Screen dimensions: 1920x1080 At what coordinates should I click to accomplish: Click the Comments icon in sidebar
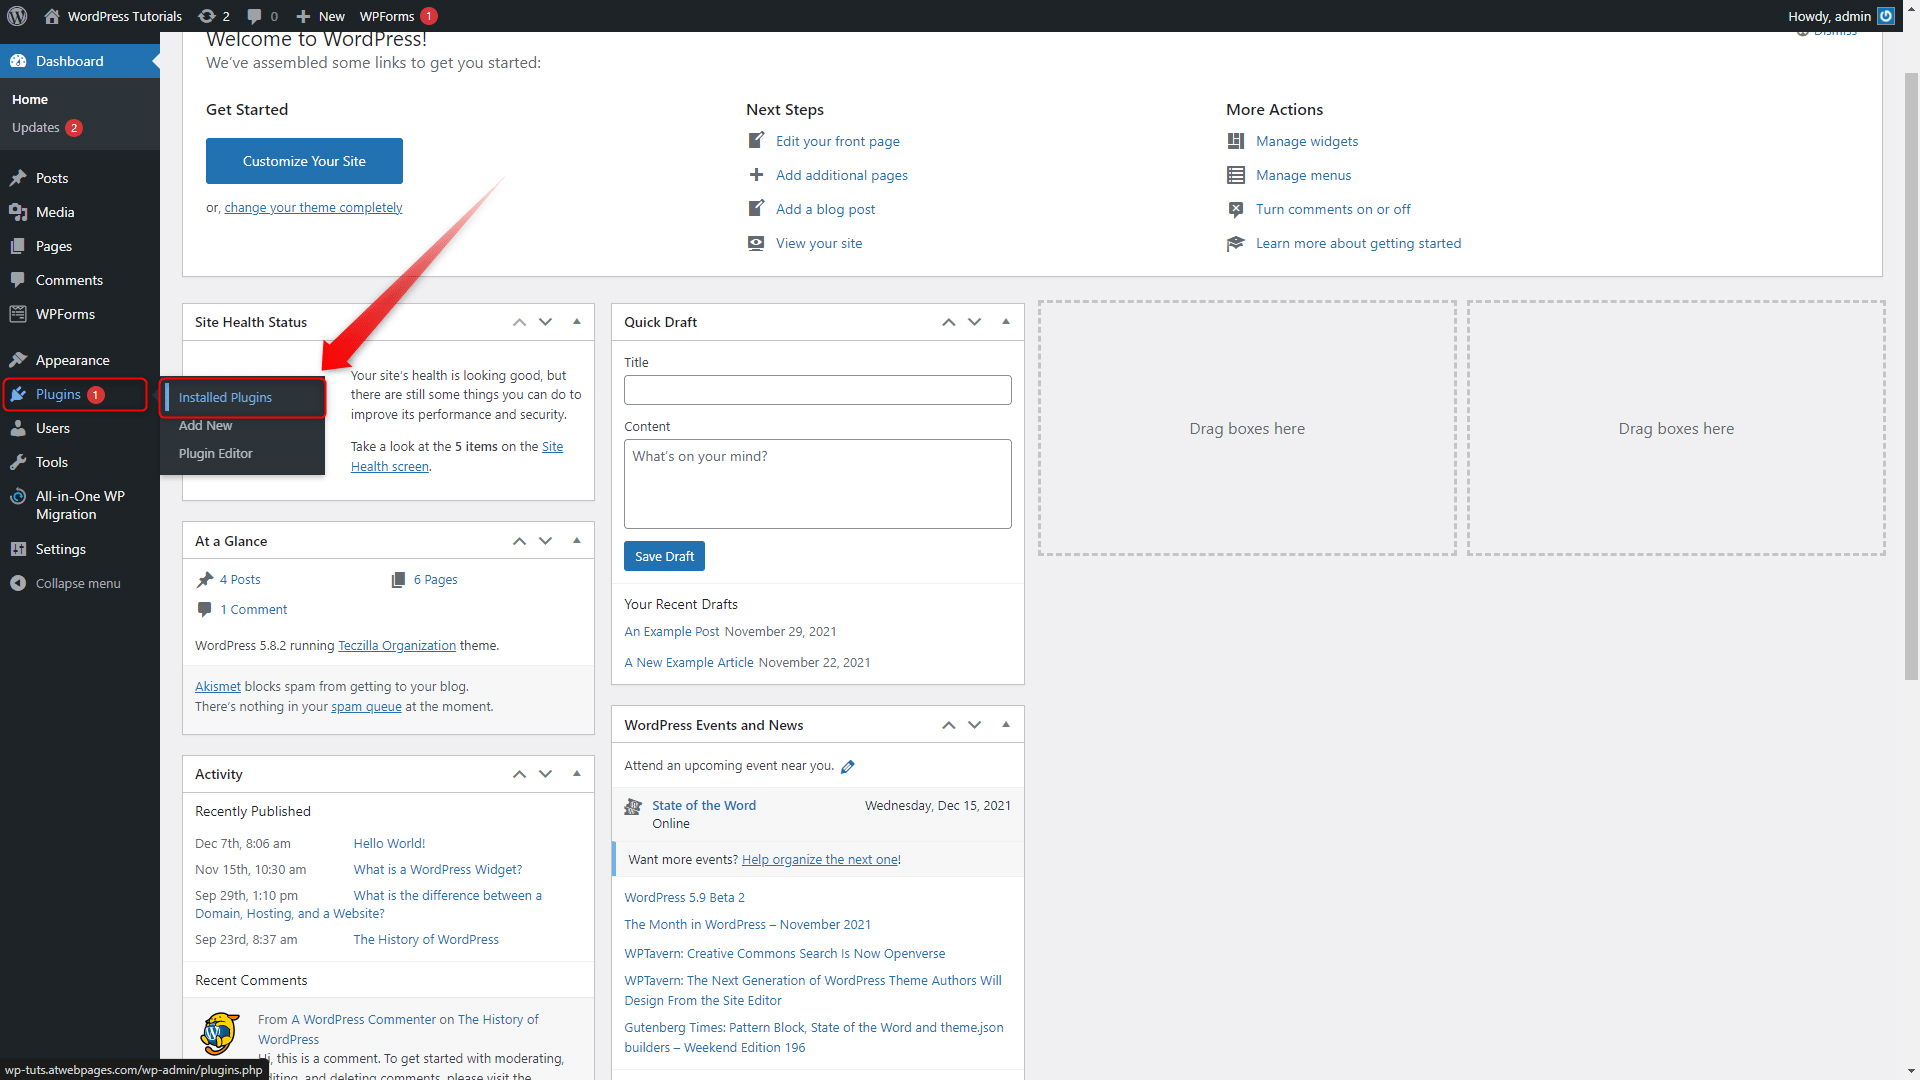point(18,280)
